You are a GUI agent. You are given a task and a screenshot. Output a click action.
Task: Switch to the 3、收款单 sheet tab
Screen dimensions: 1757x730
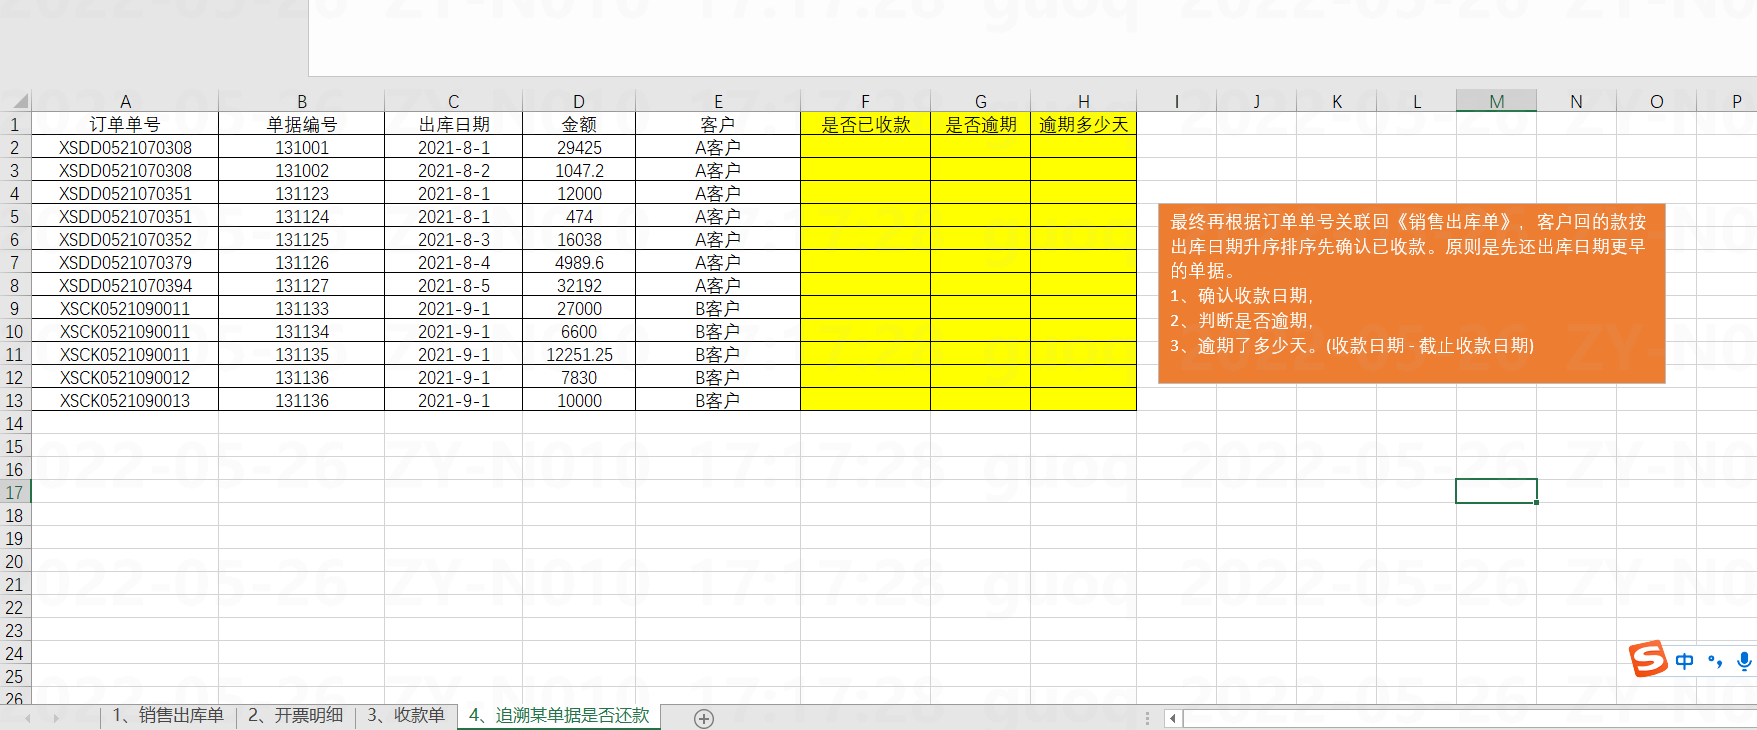[406, 716]
